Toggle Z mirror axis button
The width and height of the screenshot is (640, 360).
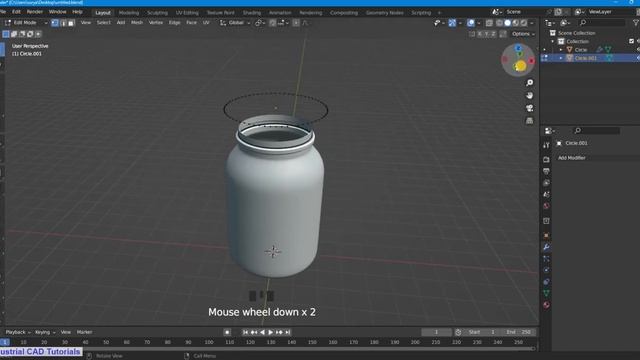(x=493, y=34)
